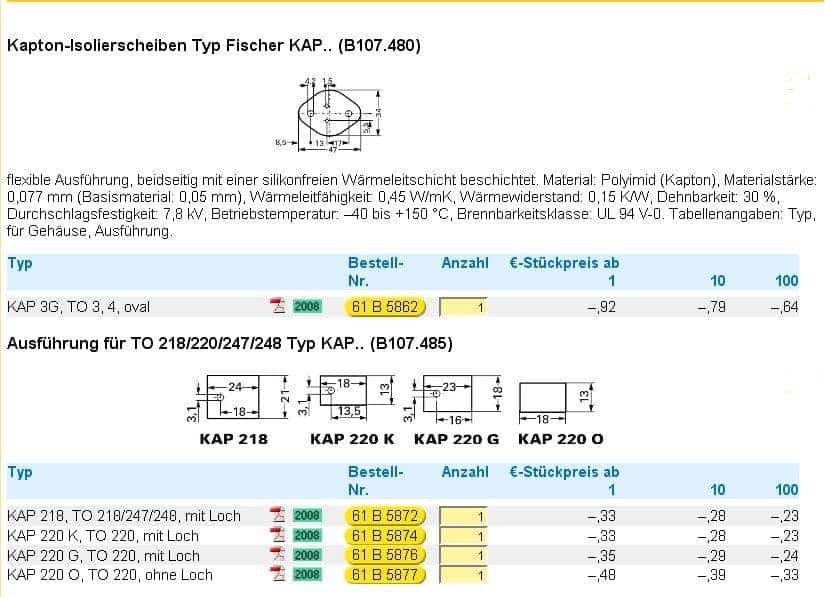Click the 2008 catalog badge for KAP 220 O
This screenshot has height=597, width=825.
[307, 574]
